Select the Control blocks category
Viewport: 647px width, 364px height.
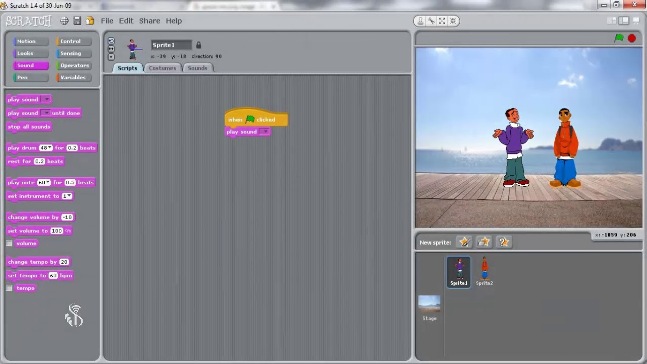pyautogui.click(x=74, y=41)
